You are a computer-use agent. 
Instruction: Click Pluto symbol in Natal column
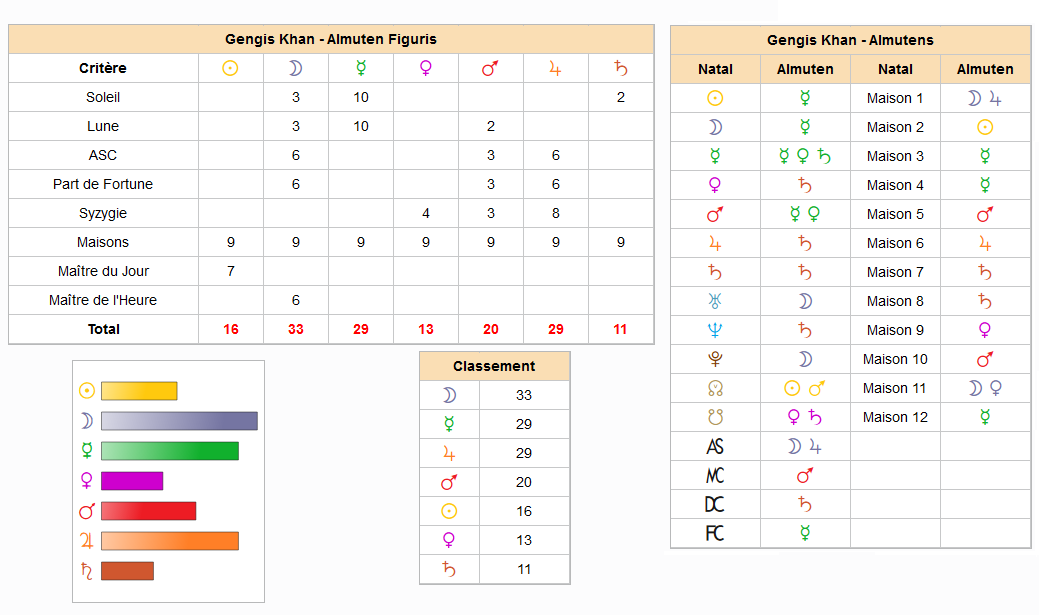pyautogui.click(x=715, y=359)
